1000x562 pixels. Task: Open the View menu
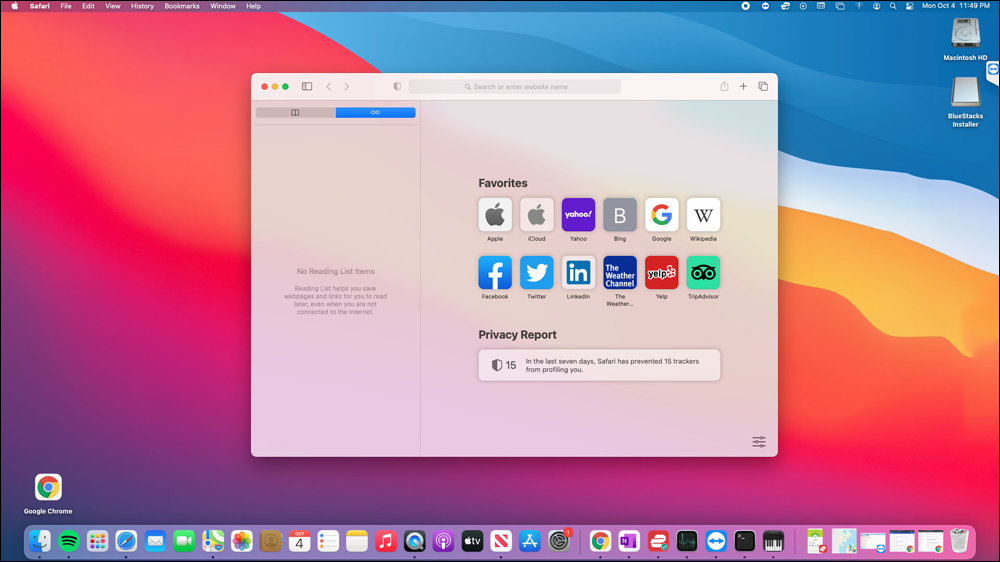click(x=112, y=6)
